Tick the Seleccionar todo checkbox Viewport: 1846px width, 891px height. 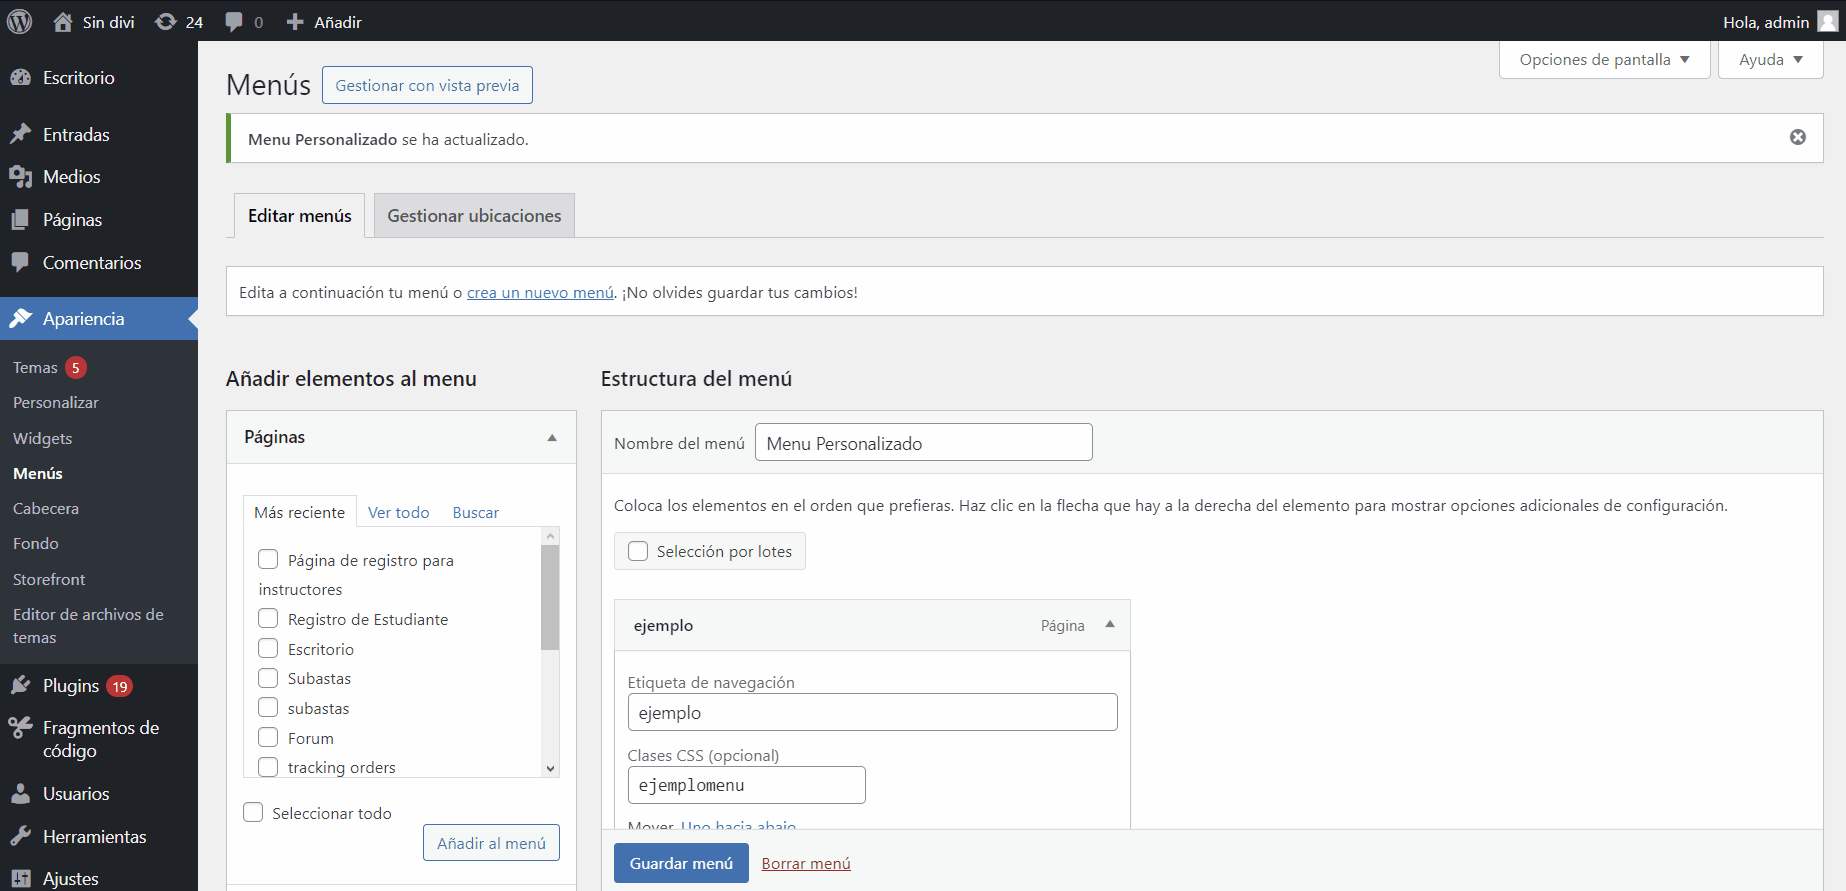[254, 813]
